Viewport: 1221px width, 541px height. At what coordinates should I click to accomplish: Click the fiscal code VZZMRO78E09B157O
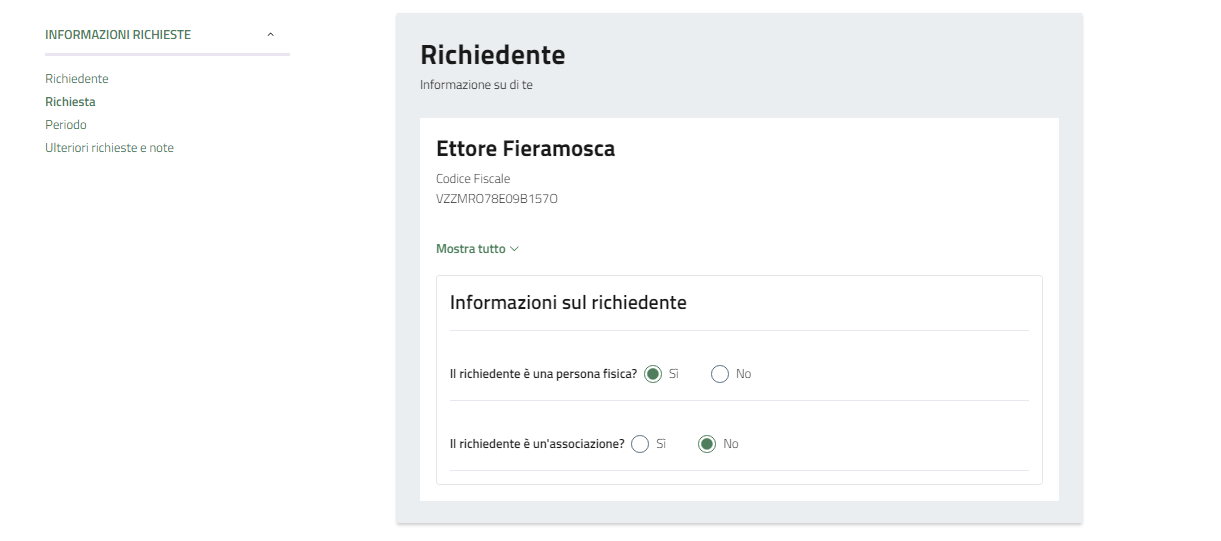click(x=496, y=199)
